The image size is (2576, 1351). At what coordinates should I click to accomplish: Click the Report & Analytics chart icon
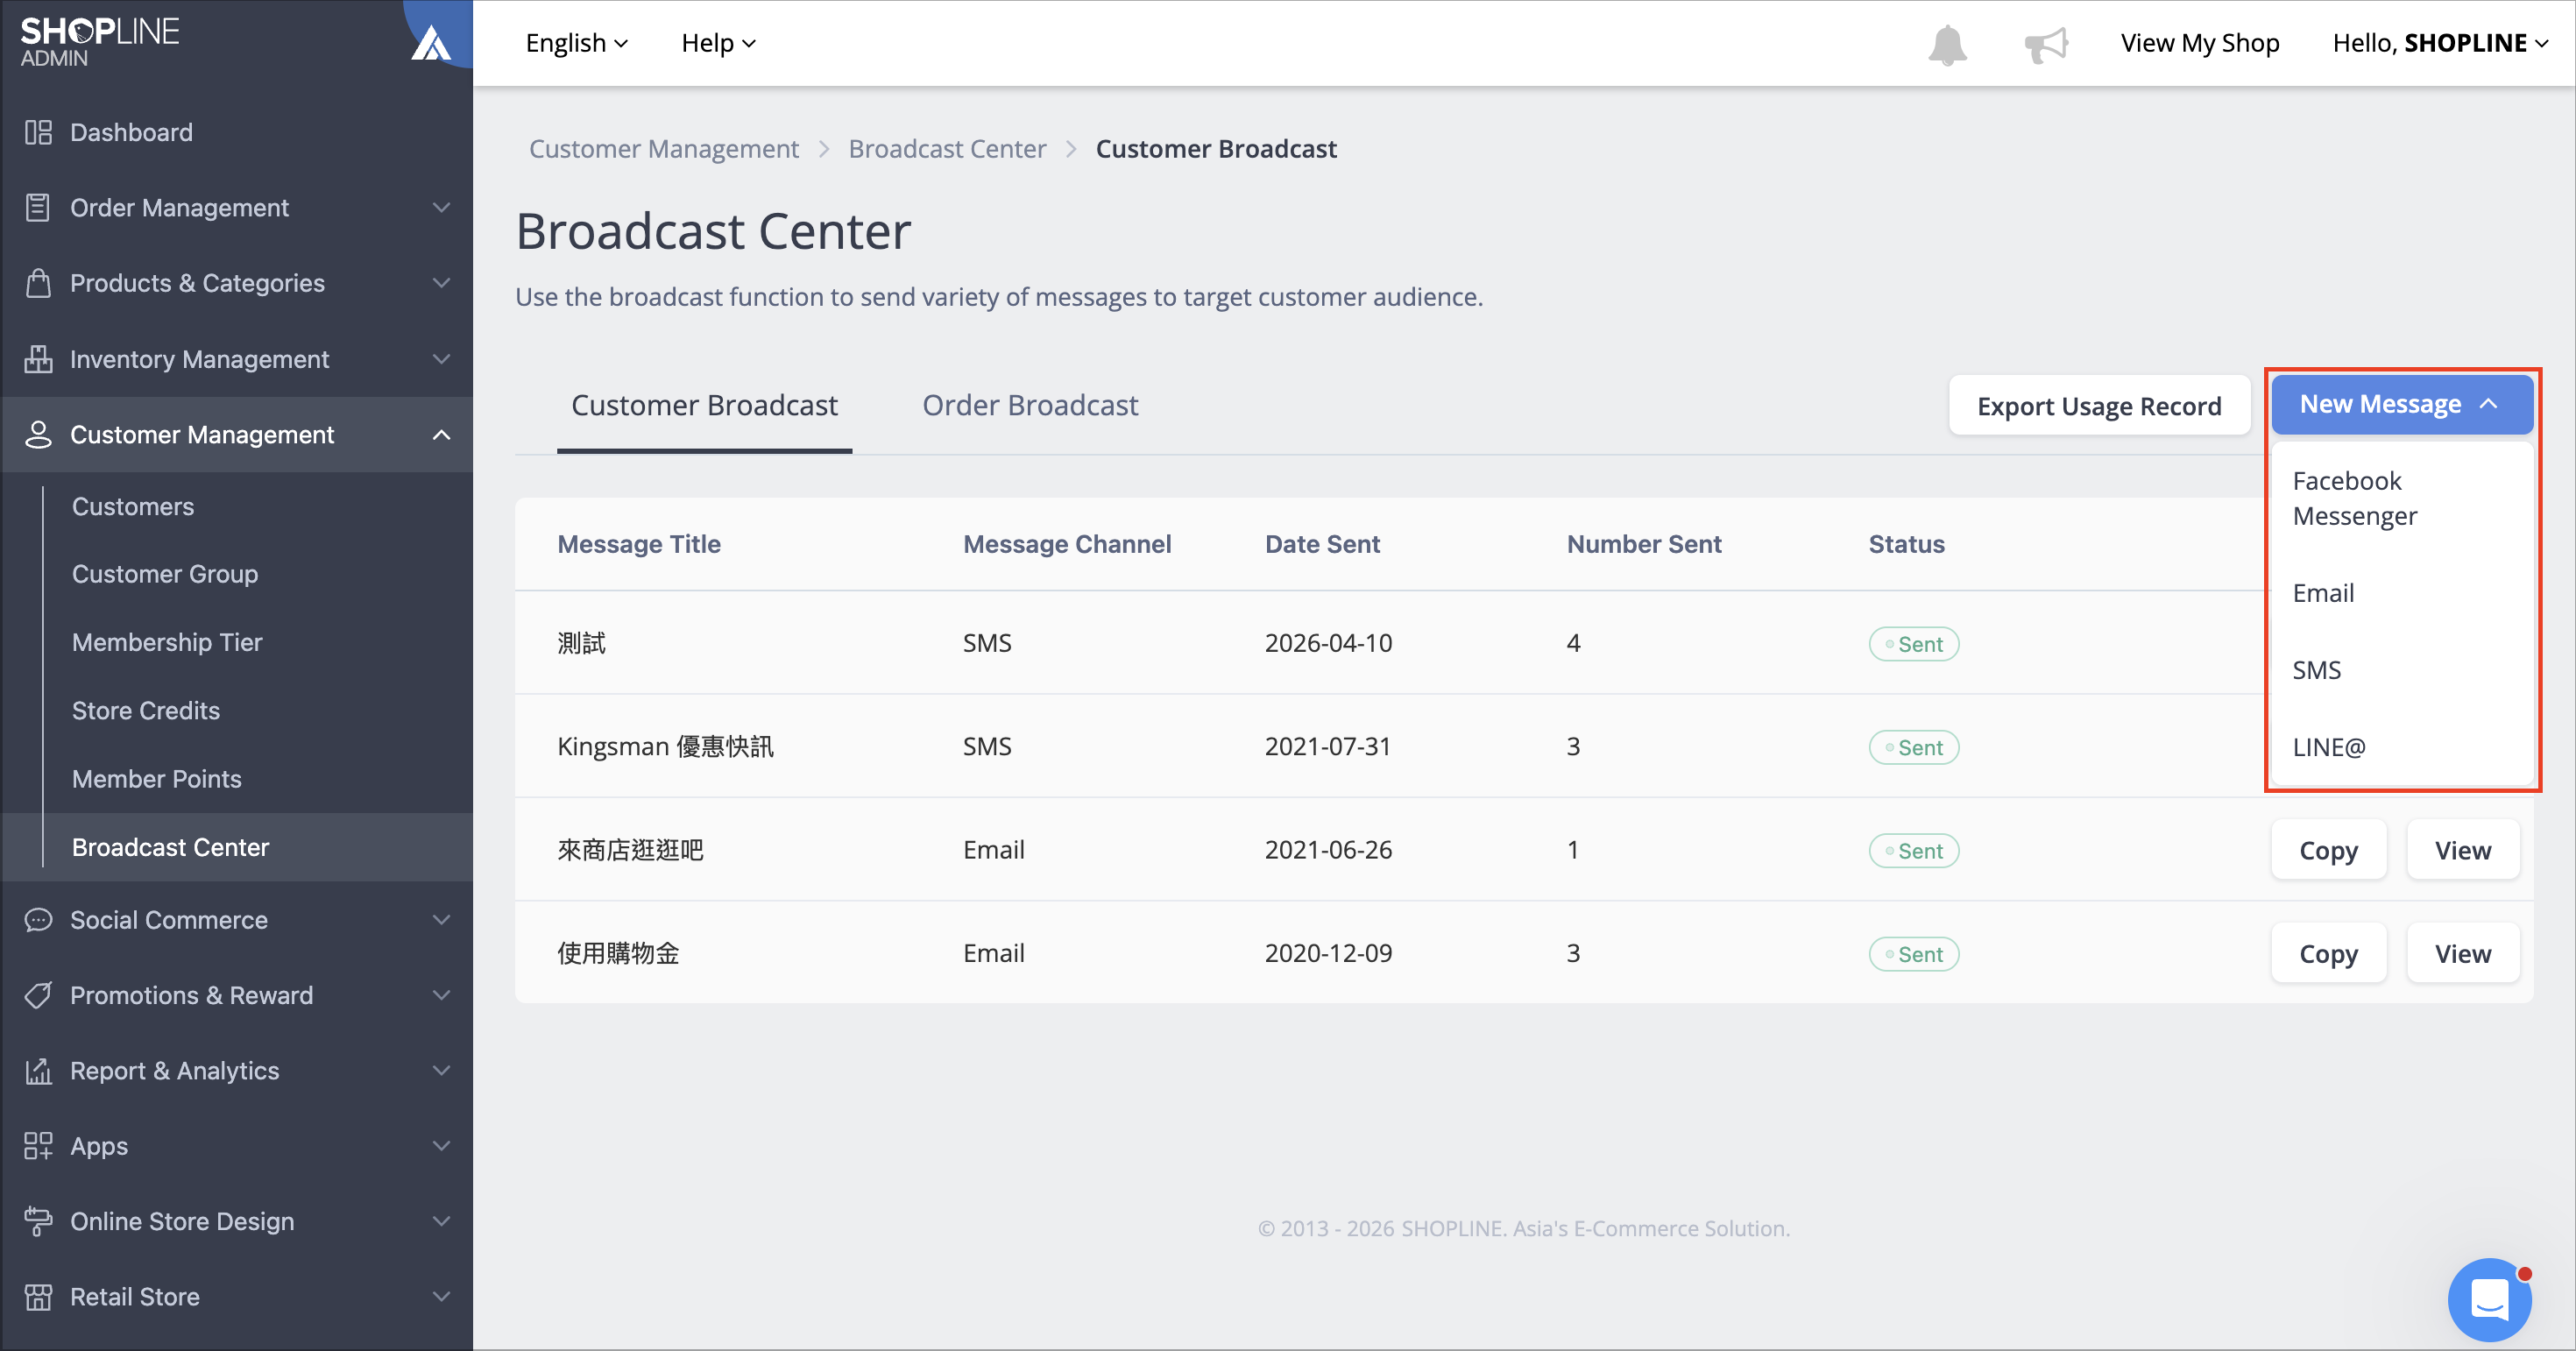point(38,1071)
